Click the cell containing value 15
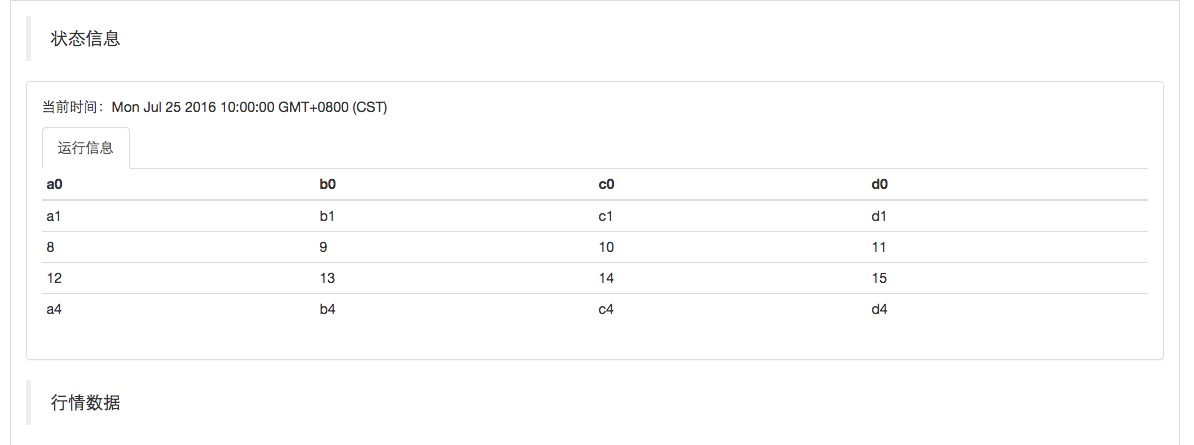Image resolution: width=1194 pixels, height=445 pixels. (880, 278)
